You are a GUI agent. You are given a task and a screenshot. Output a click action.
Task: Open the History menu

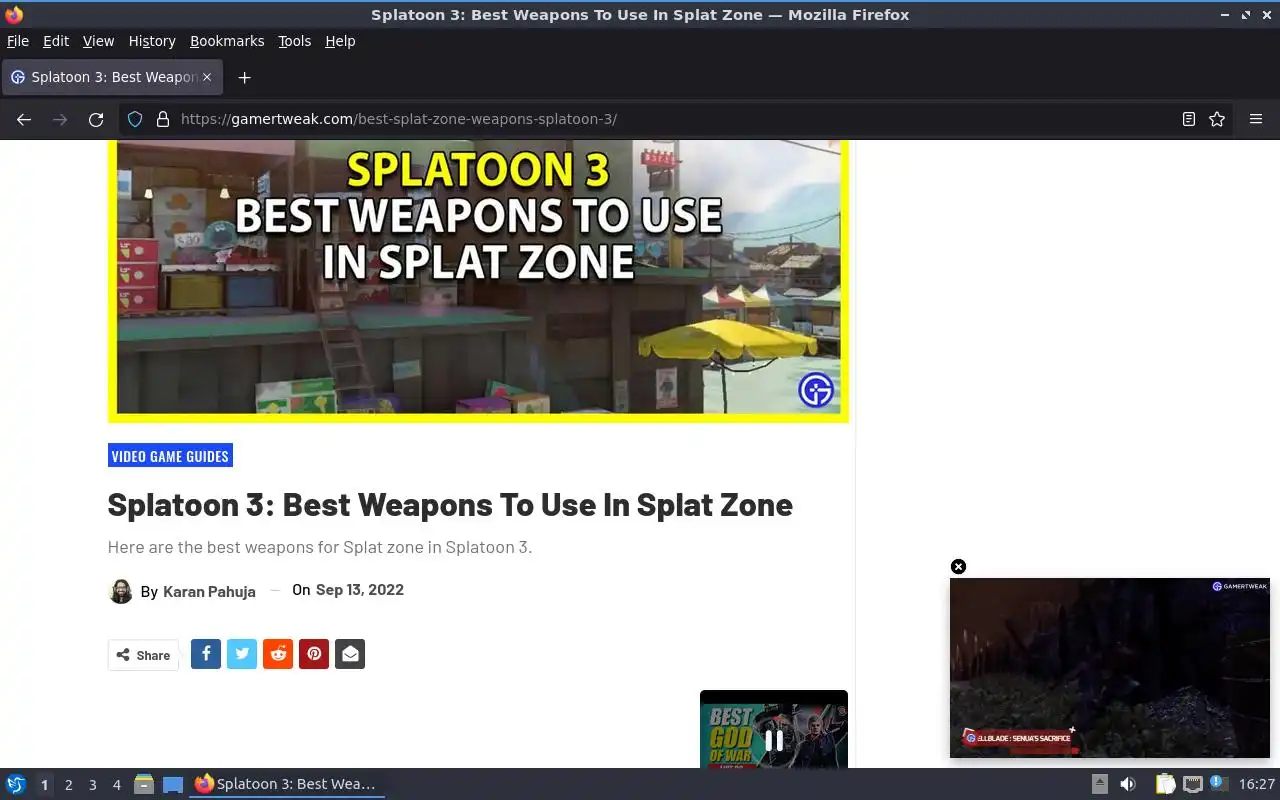tap(152, 41)
